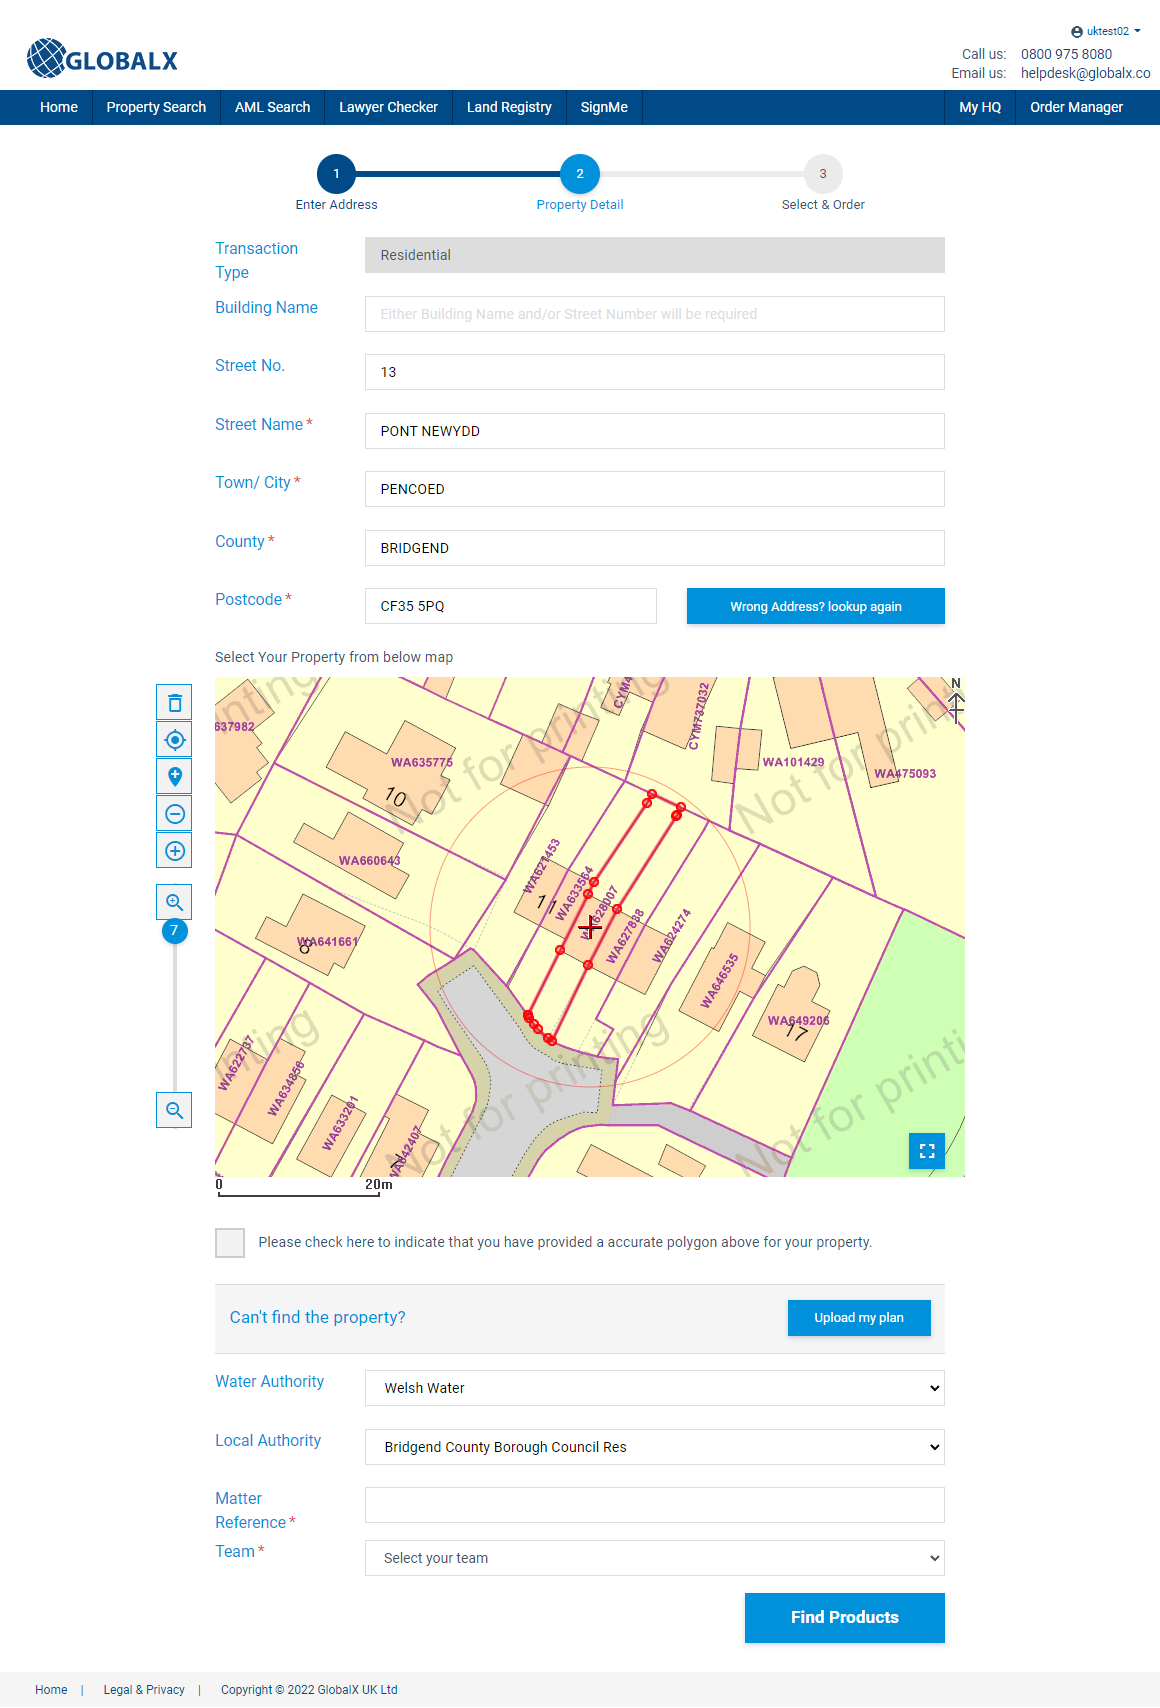Open the AML Search menu item

[272, 107]
